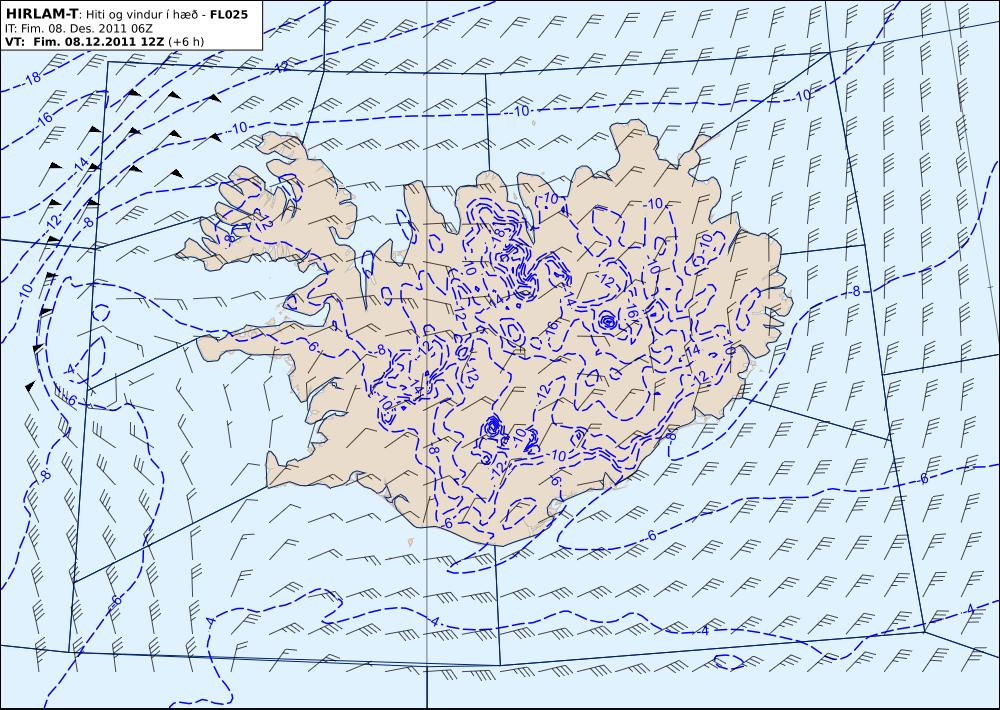Viewport: 1000px width, 710px height.
Task: Click the 'VT: Fim. 08.12.2011 12Z' valid time
Action: coord(85,41)
